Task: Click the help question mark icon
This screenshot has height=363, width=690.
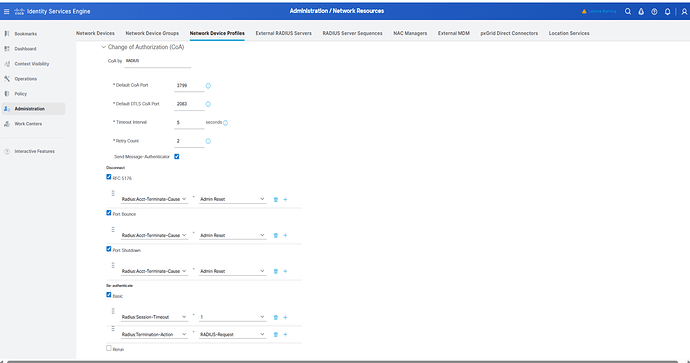Action: (x=654, y=12)
